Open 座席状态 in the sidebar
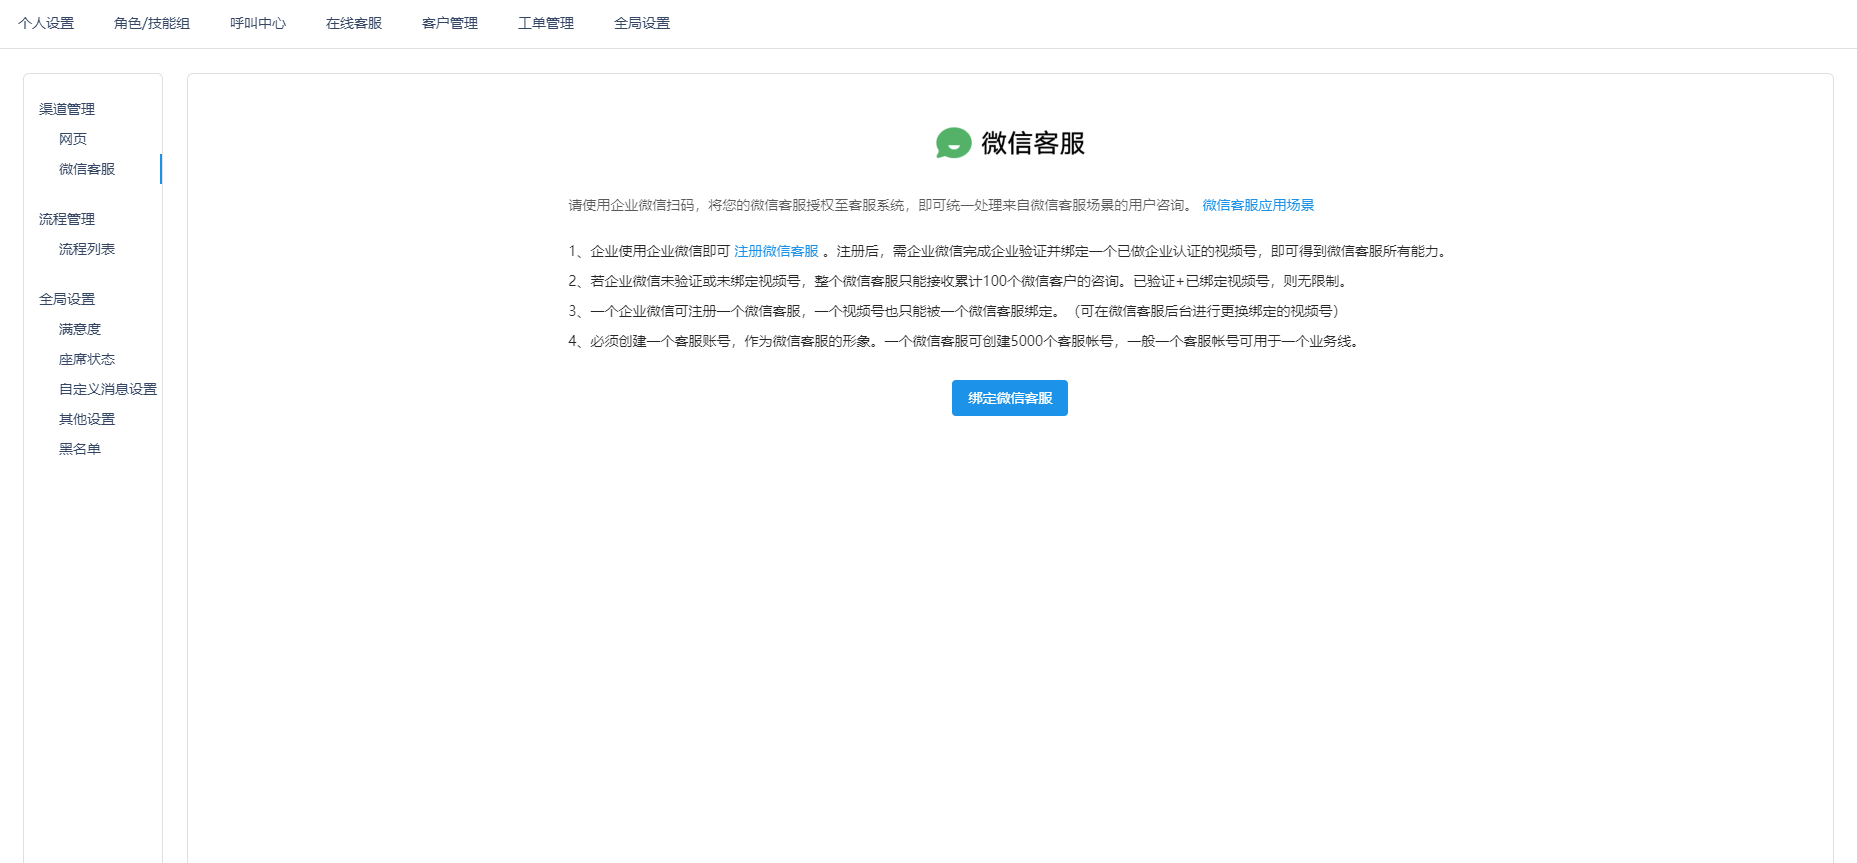This screenshot has height=863, width=1857. click(x=87, y=359)
